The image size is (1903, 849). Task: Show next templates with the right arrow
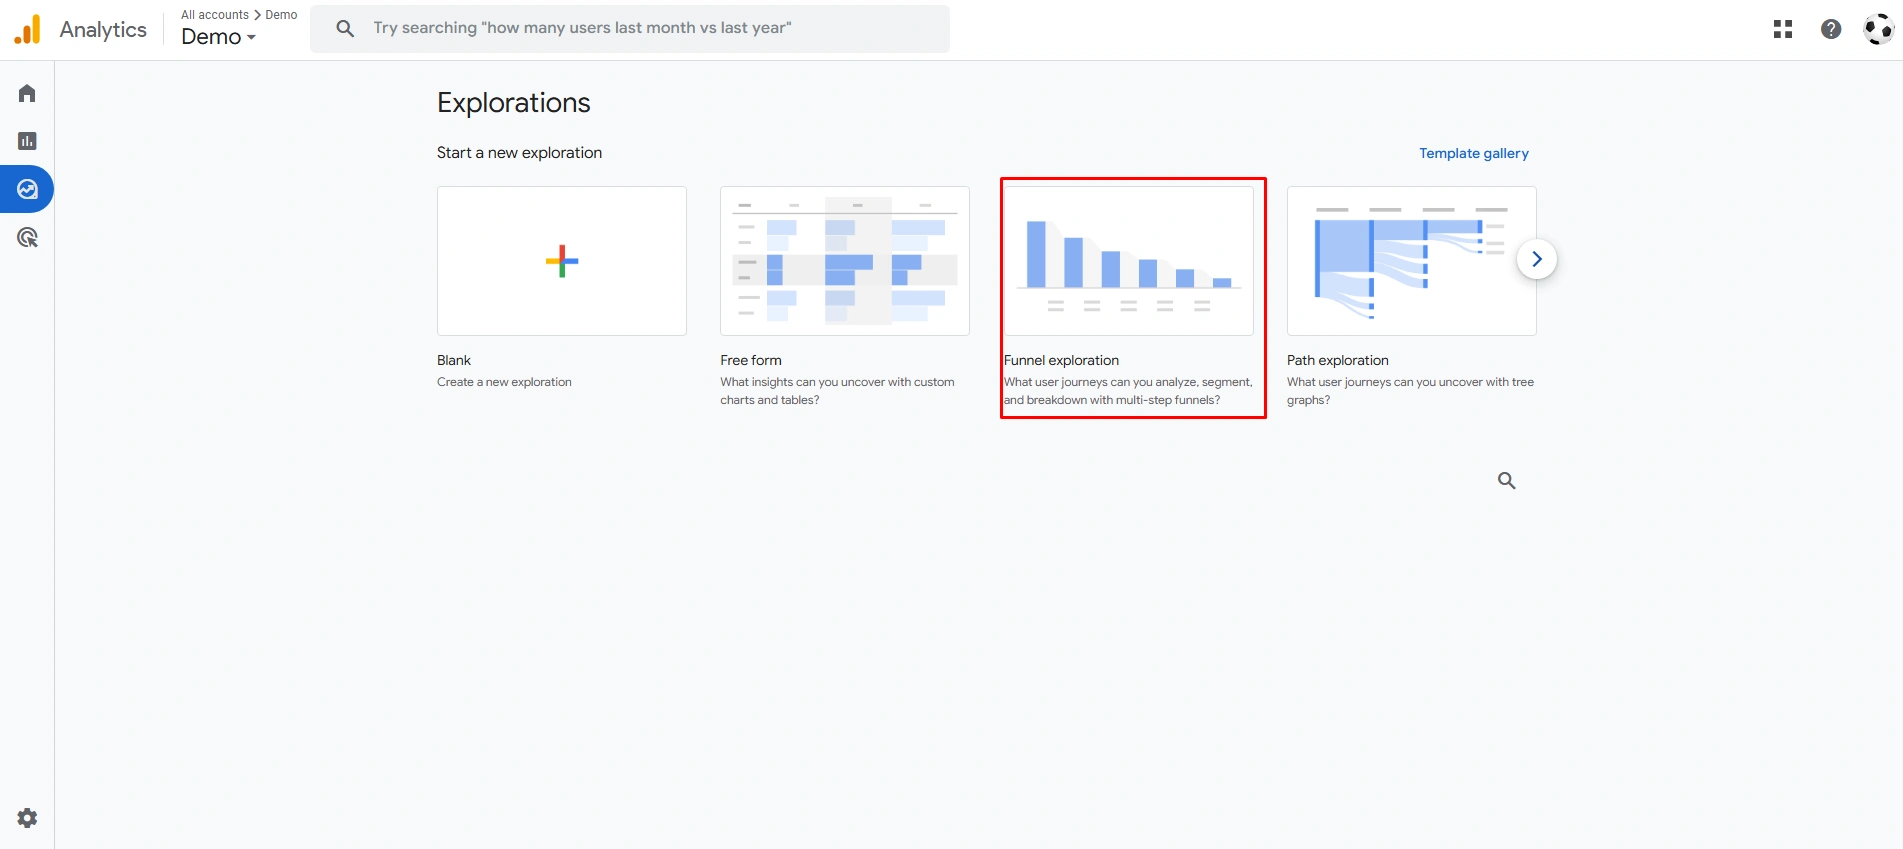(1537, 259)
